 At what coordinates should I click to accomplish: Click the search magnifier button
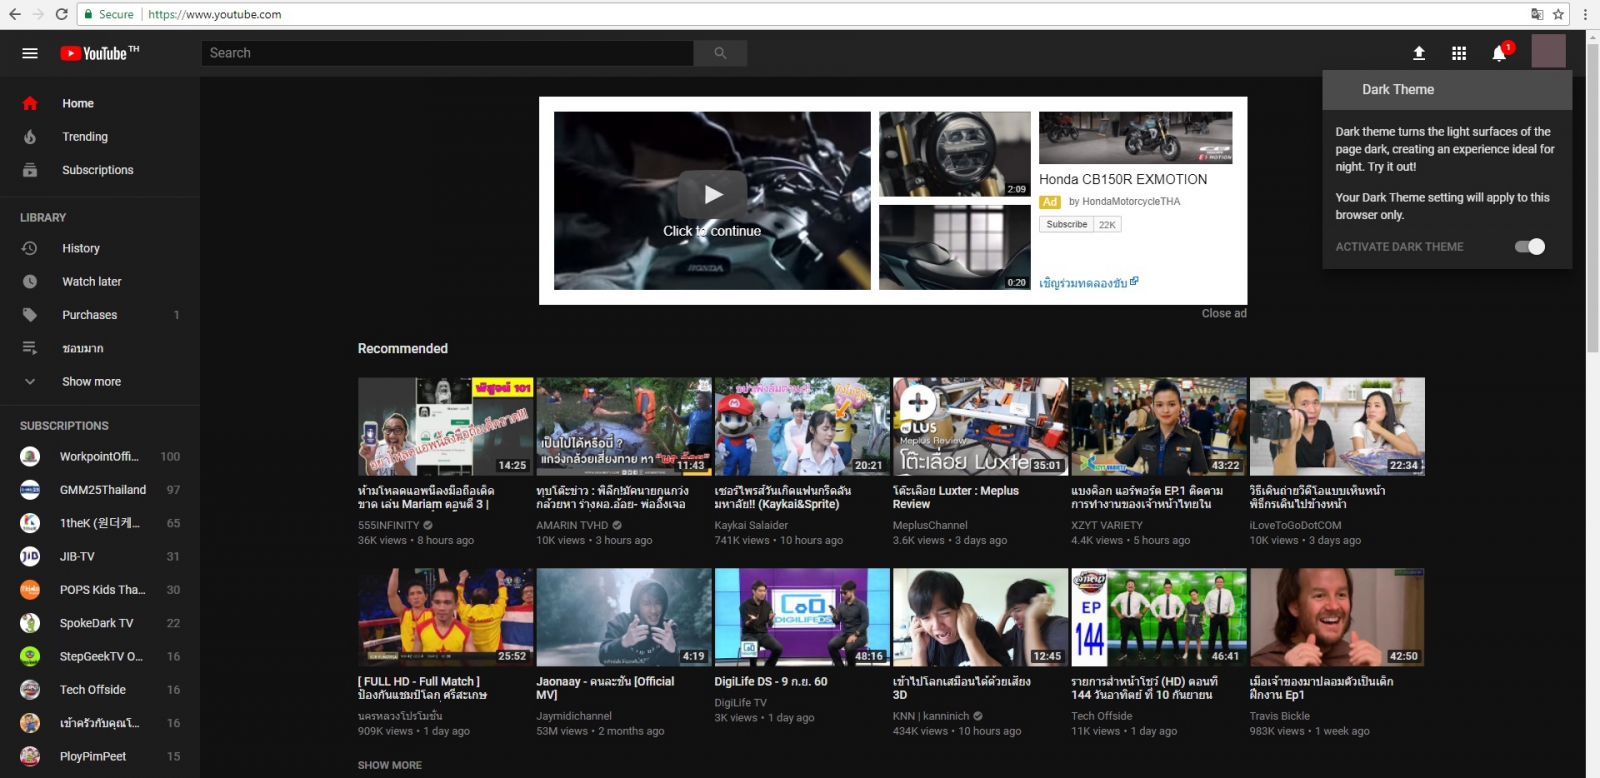(x=720, y=53)
